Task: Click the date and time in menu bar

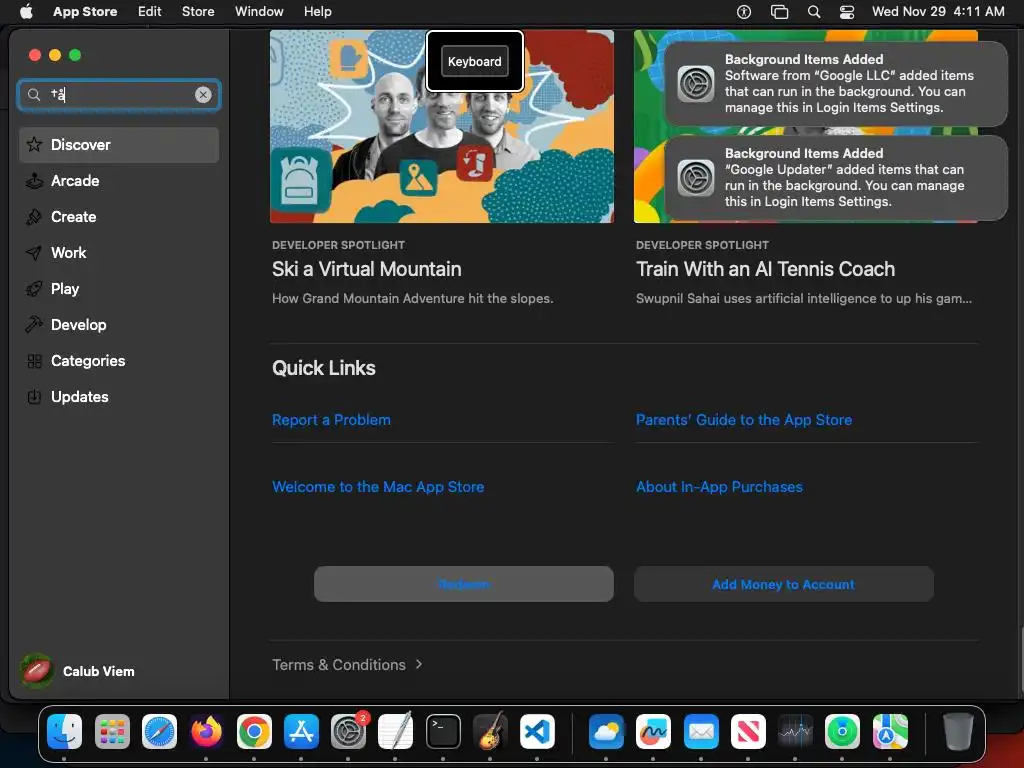Action: click(x=938, y=11)
